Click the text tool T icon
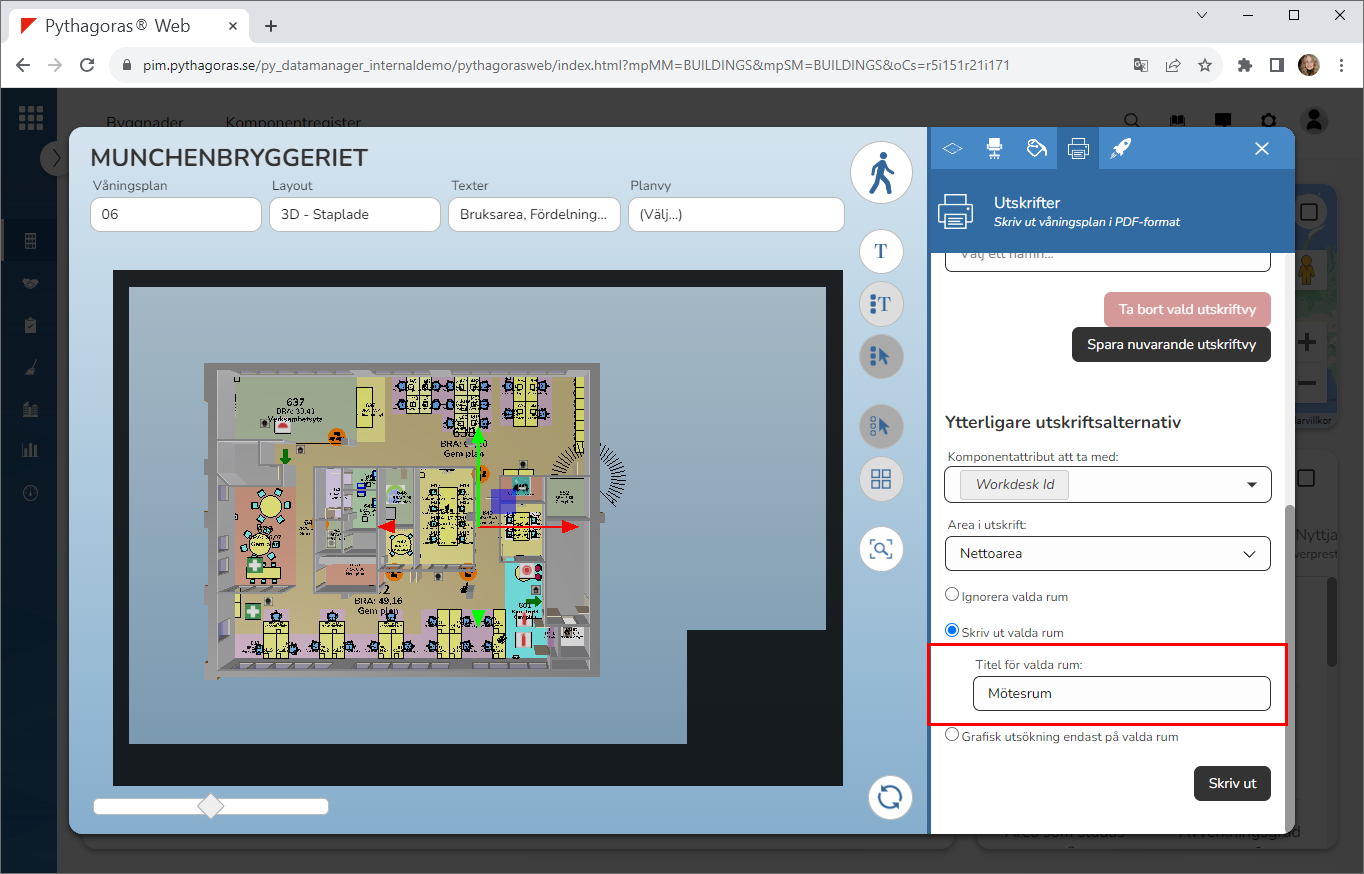 coord(881,251)
